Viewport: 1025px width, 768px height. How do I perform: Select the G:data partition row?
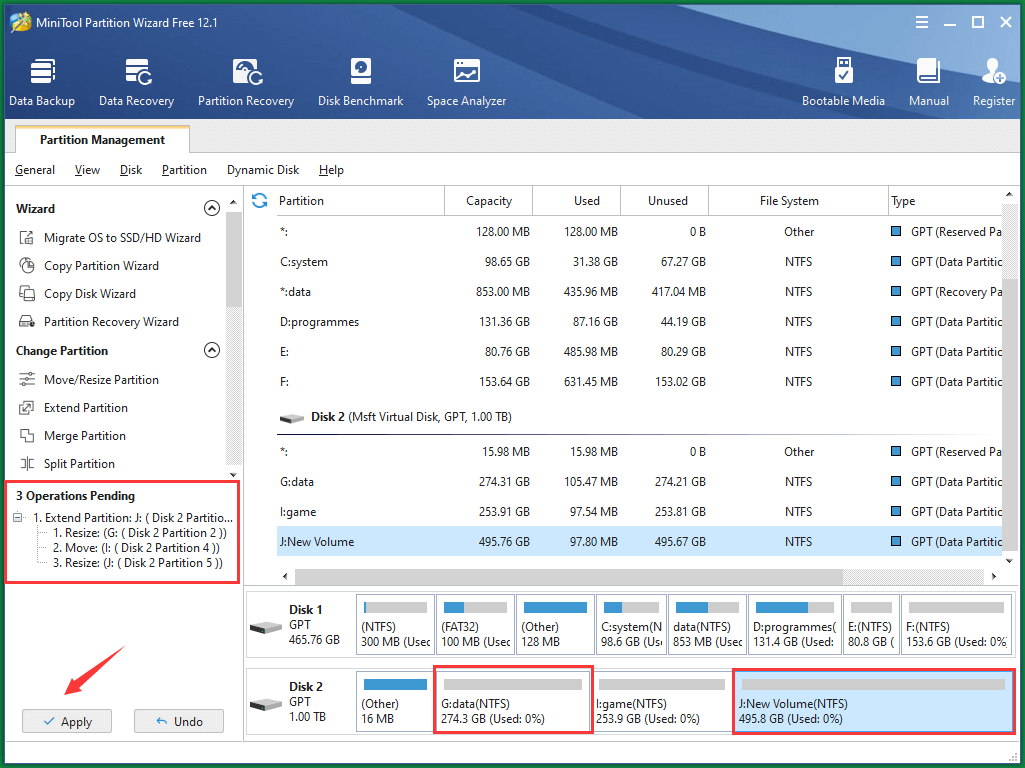click(639, 482)
